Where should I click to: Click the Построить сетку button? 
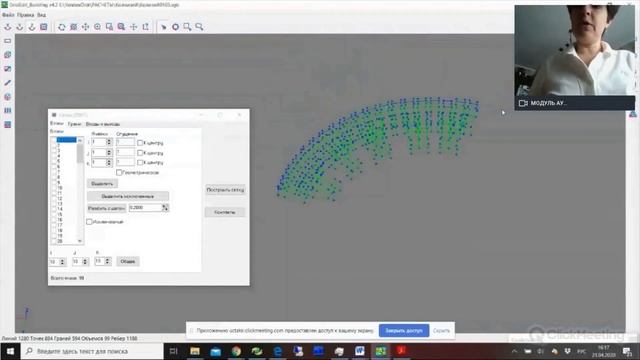(x=225, y=190)
